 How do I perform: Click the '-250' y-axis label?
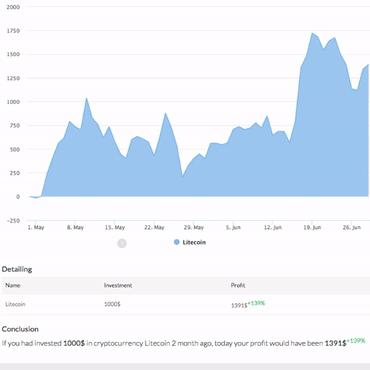click(x=13, y=221)
